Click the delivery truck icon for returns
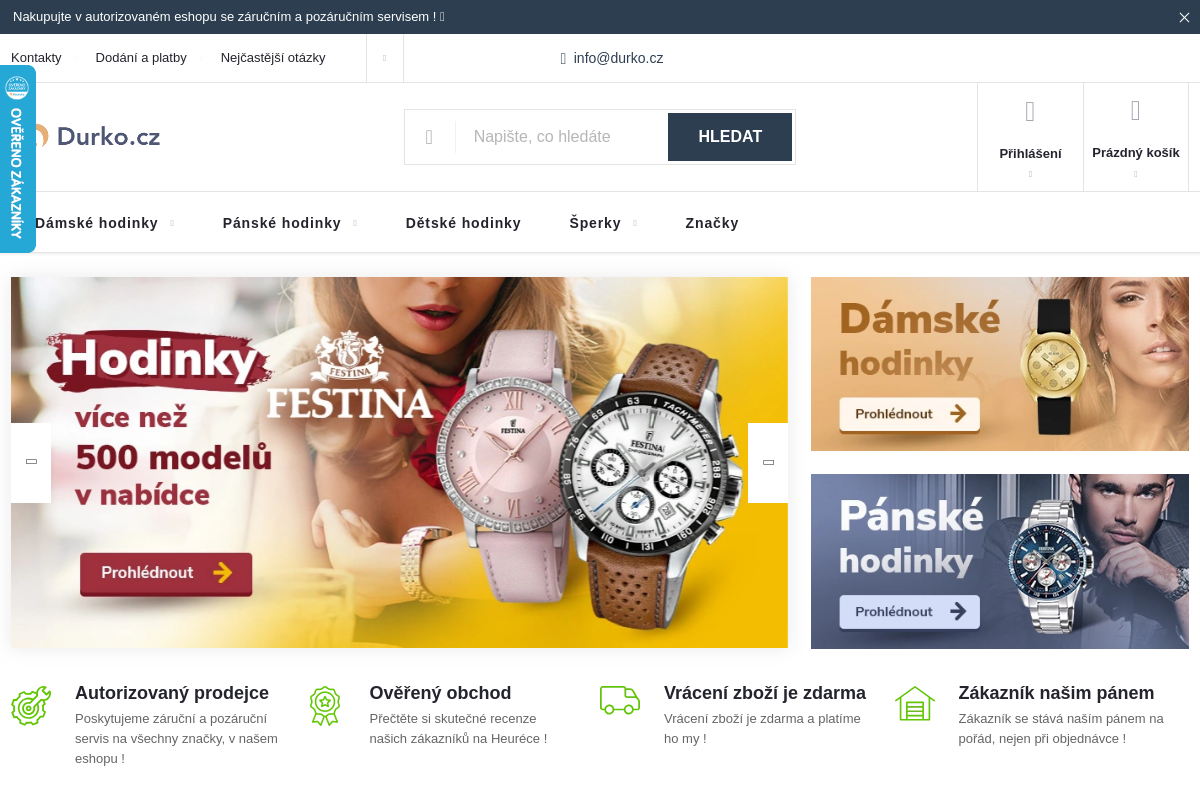This screenshot has height=800, width=1200. point(620,700)
